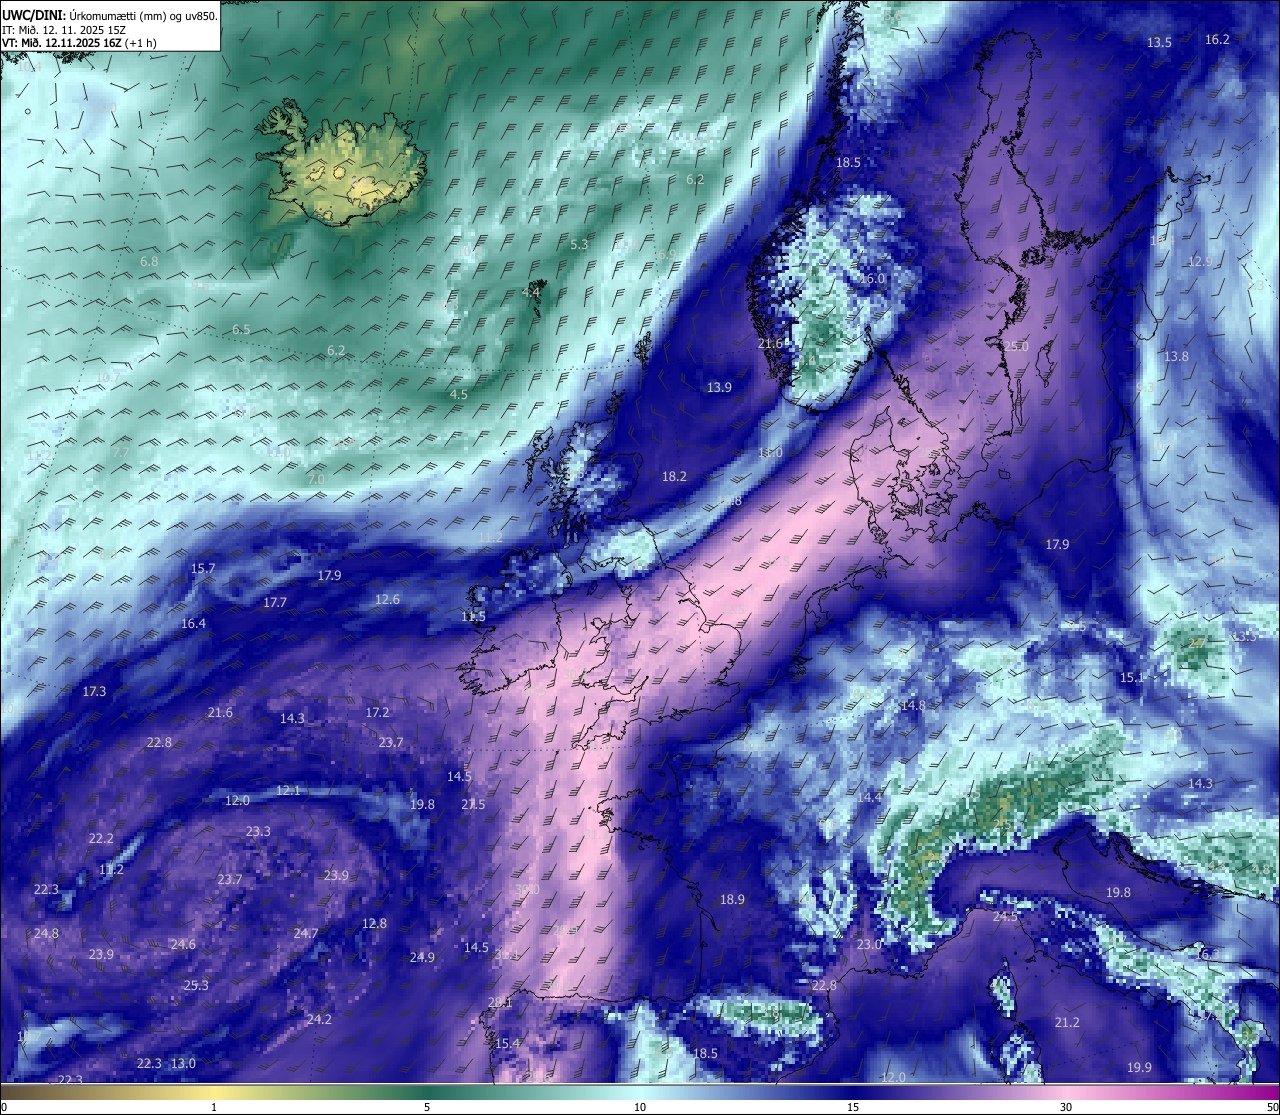Click the colorbar tick label '30'
This screenshot has height=1115, width=1280.
click(x=1066, y=1107)
